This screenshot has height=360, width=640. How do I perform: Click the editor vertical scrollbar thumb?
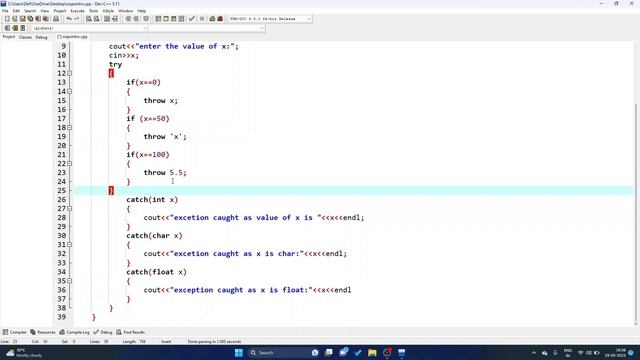pyautogui.click(x=636, y=212)
